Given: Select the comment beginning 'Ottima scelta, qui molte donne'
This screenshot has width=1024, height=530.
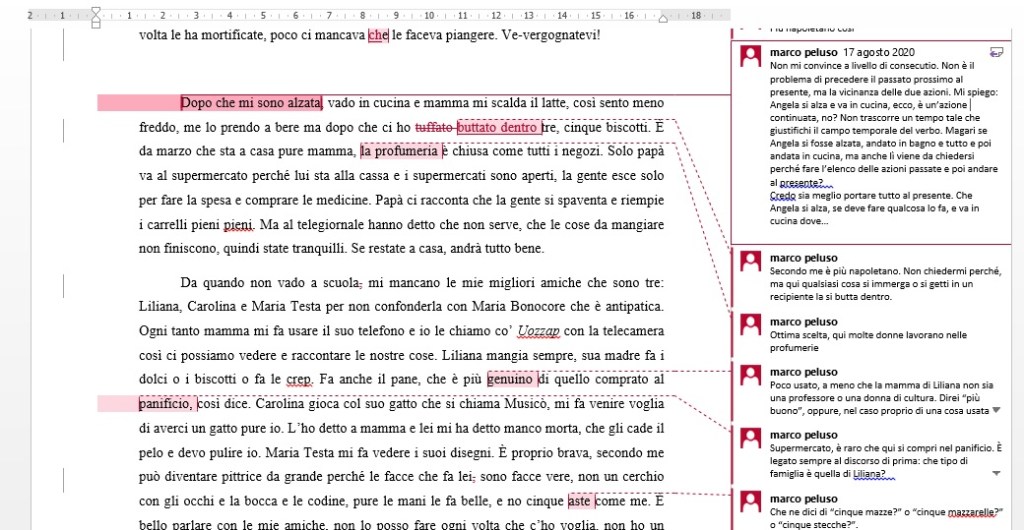Looking at the screenshot, I should click(859, 342).
